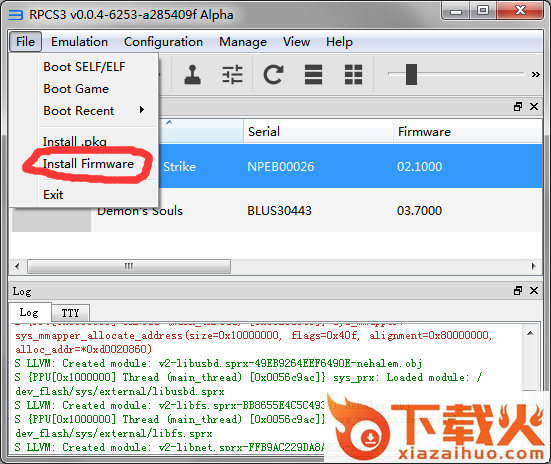This screenshot has width=551, height=464.
Task: Click the log scrollbar up arrow
Action: tap(530, 333)
